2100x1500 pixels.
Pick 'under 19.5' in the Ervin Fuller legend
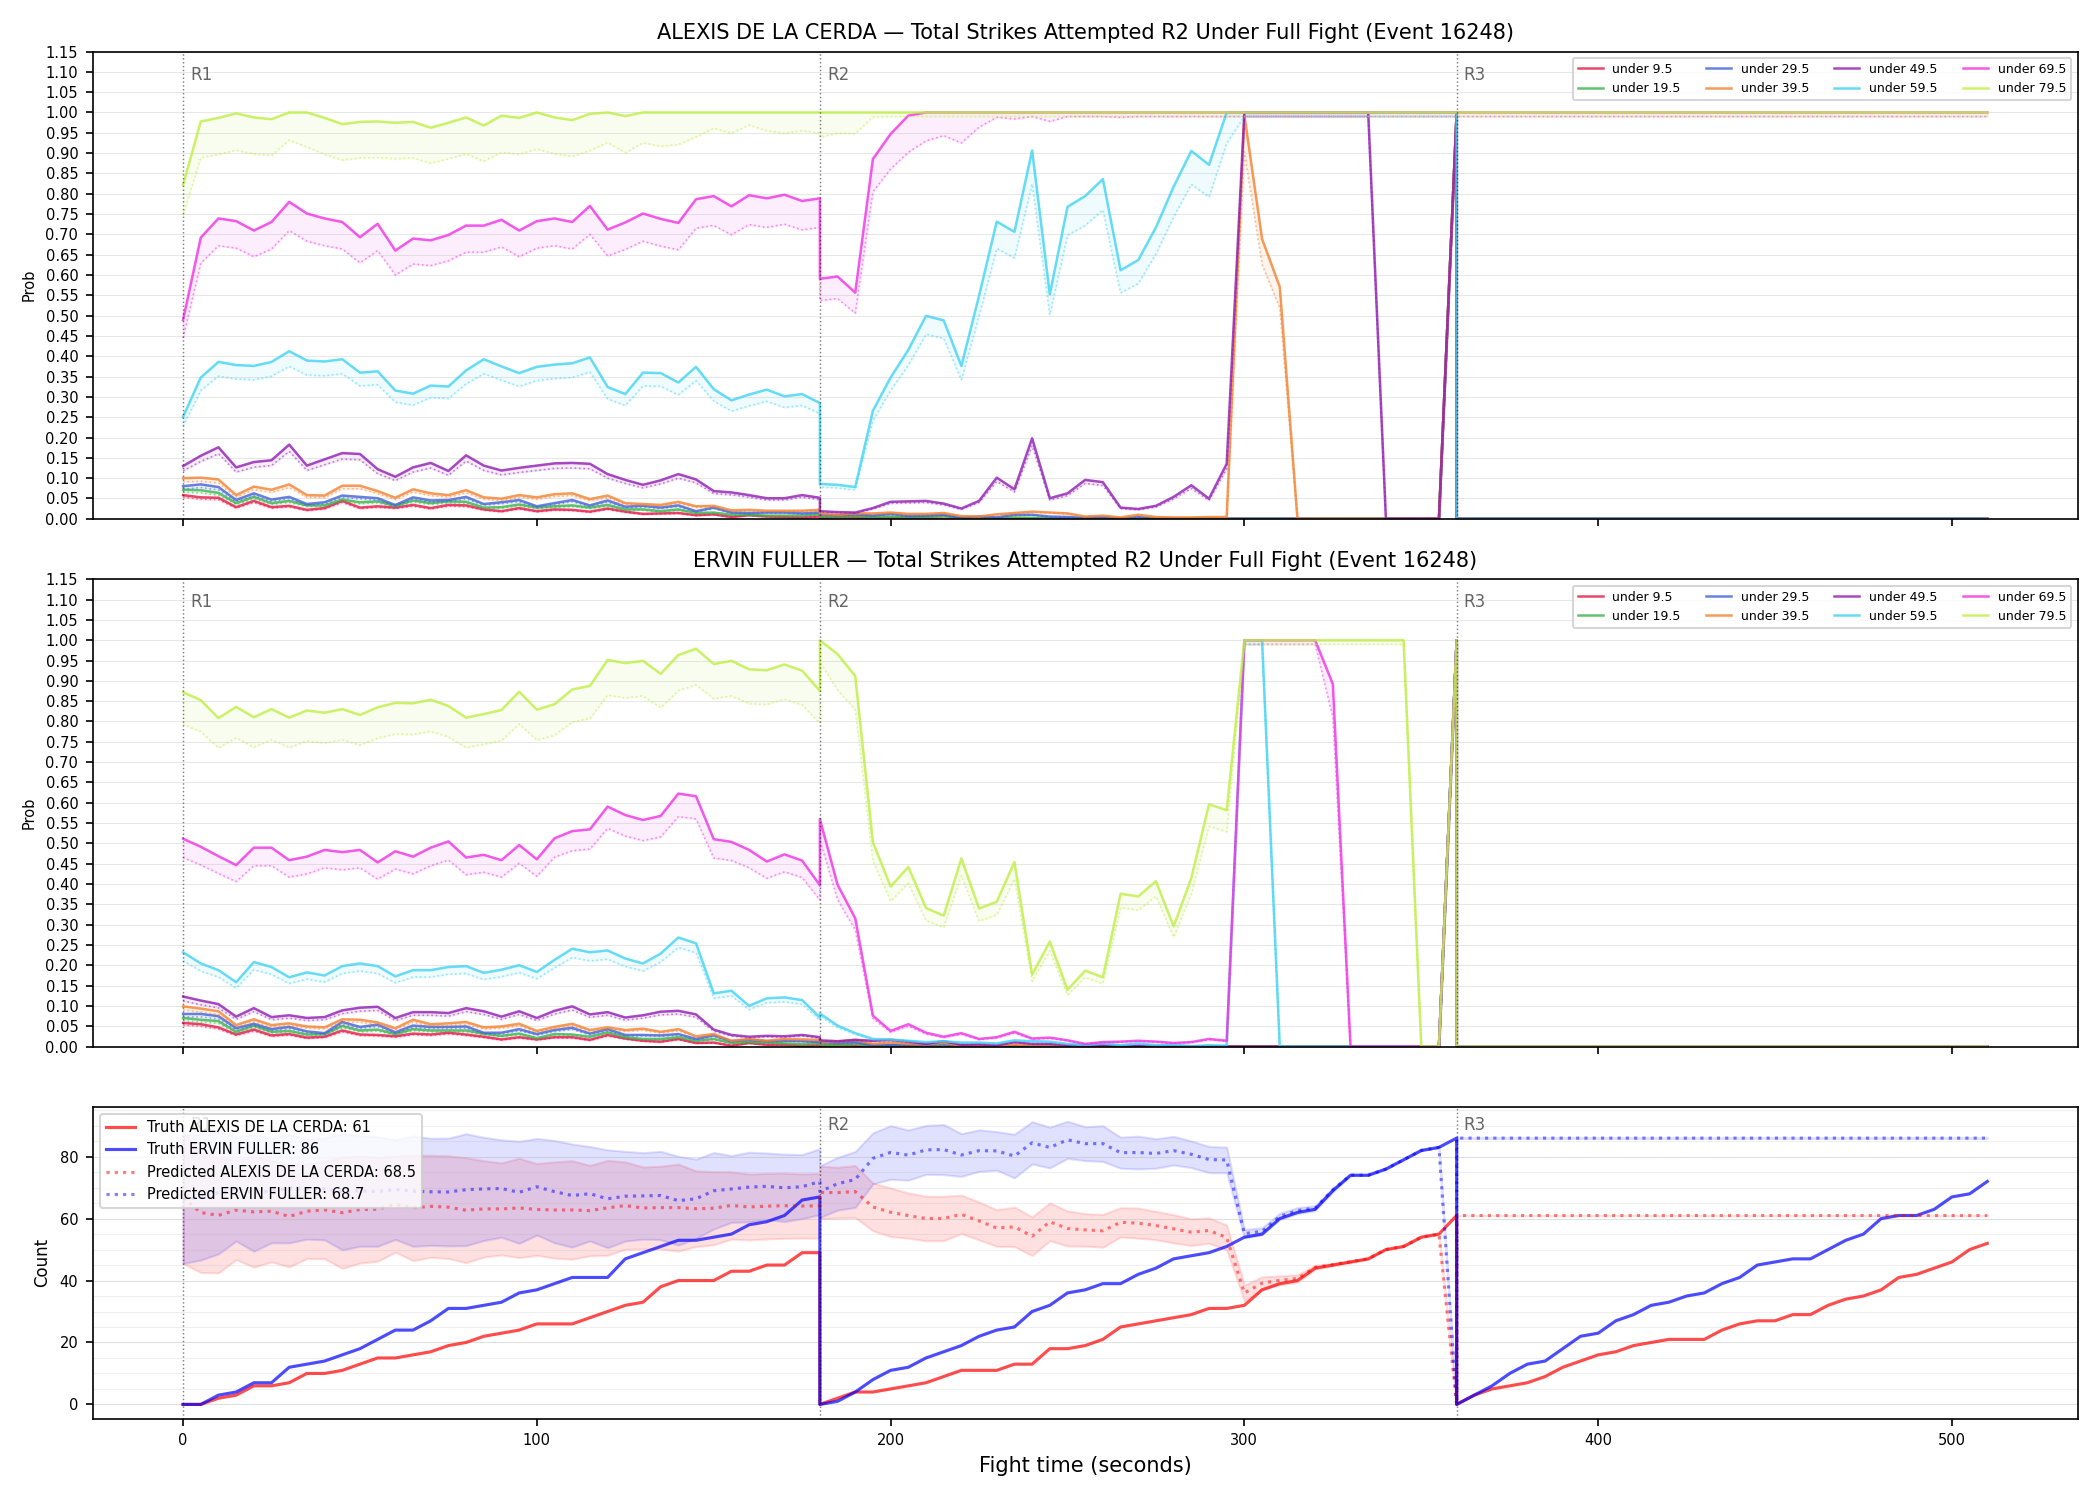tap(1628, 616)
